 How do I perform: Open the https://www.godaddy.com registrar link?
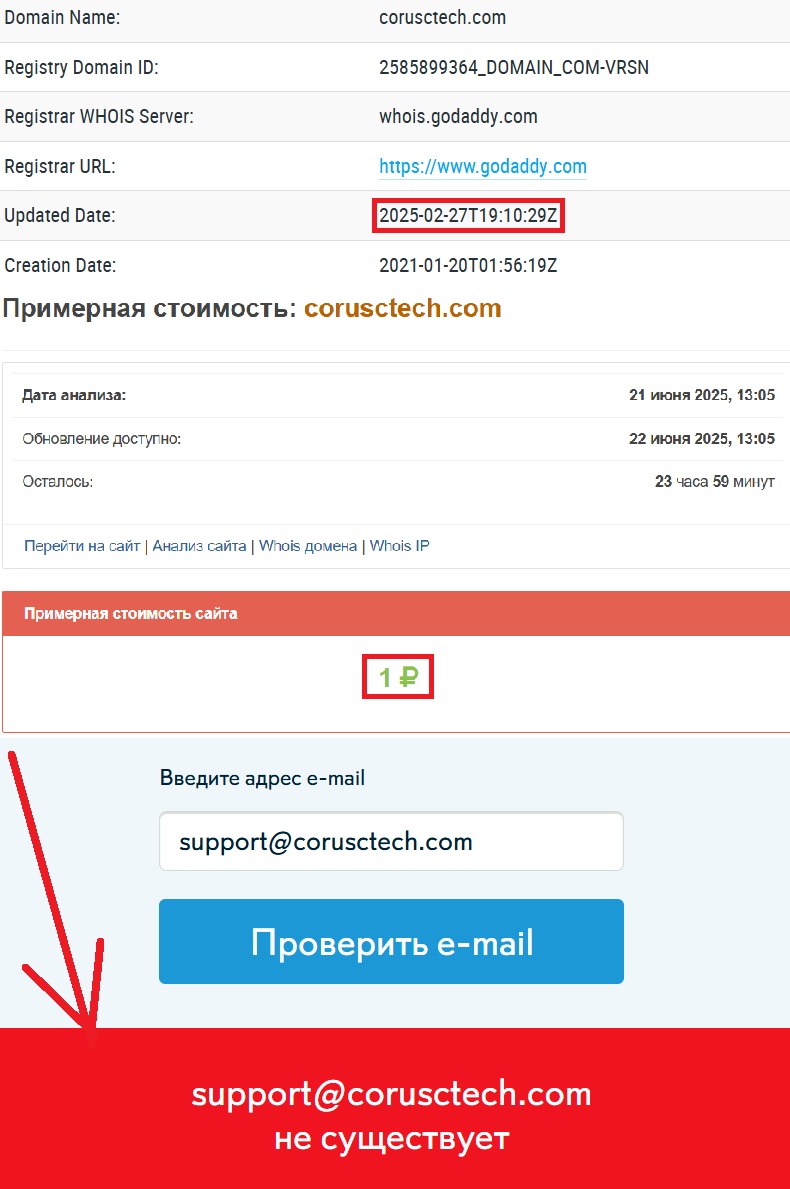pyautogui.click(x=482, y=166)
